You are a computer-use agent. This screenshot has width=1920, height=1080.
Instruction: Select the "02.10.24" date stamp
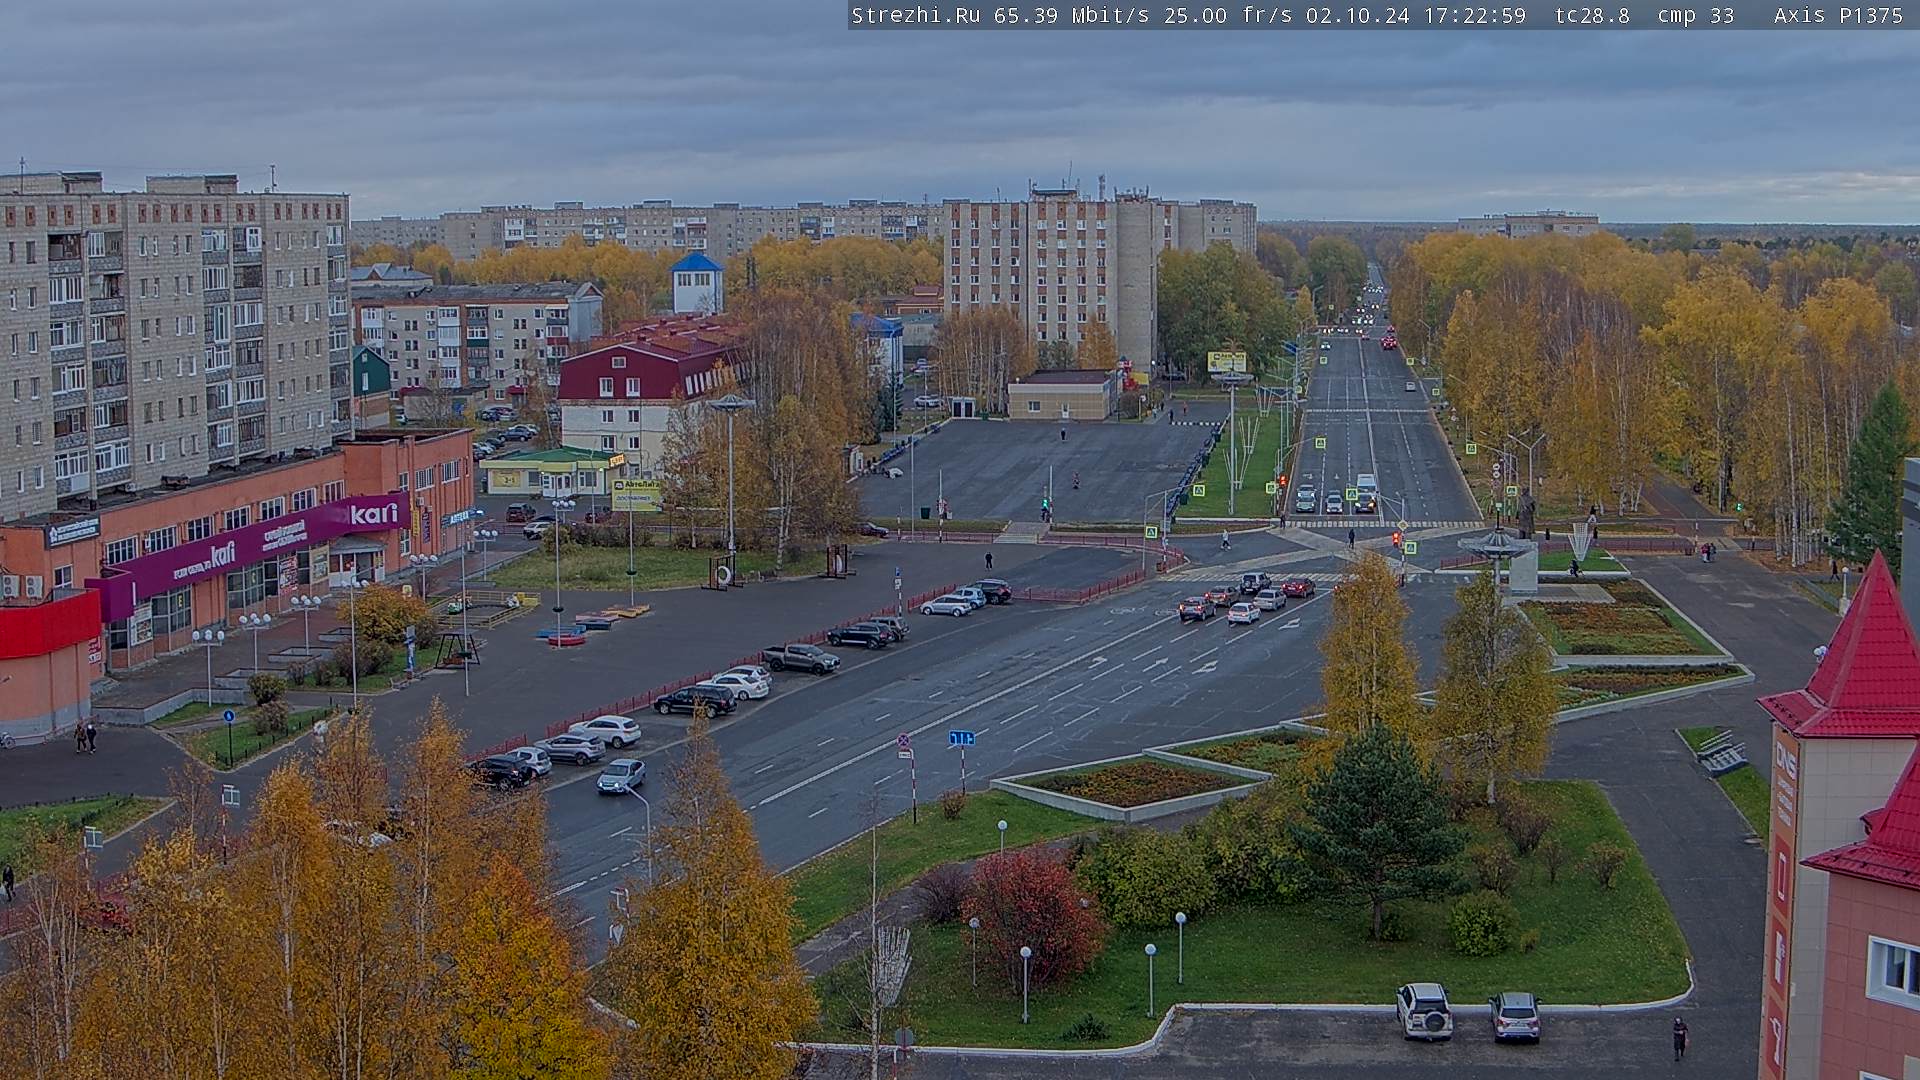point(1357,15)
